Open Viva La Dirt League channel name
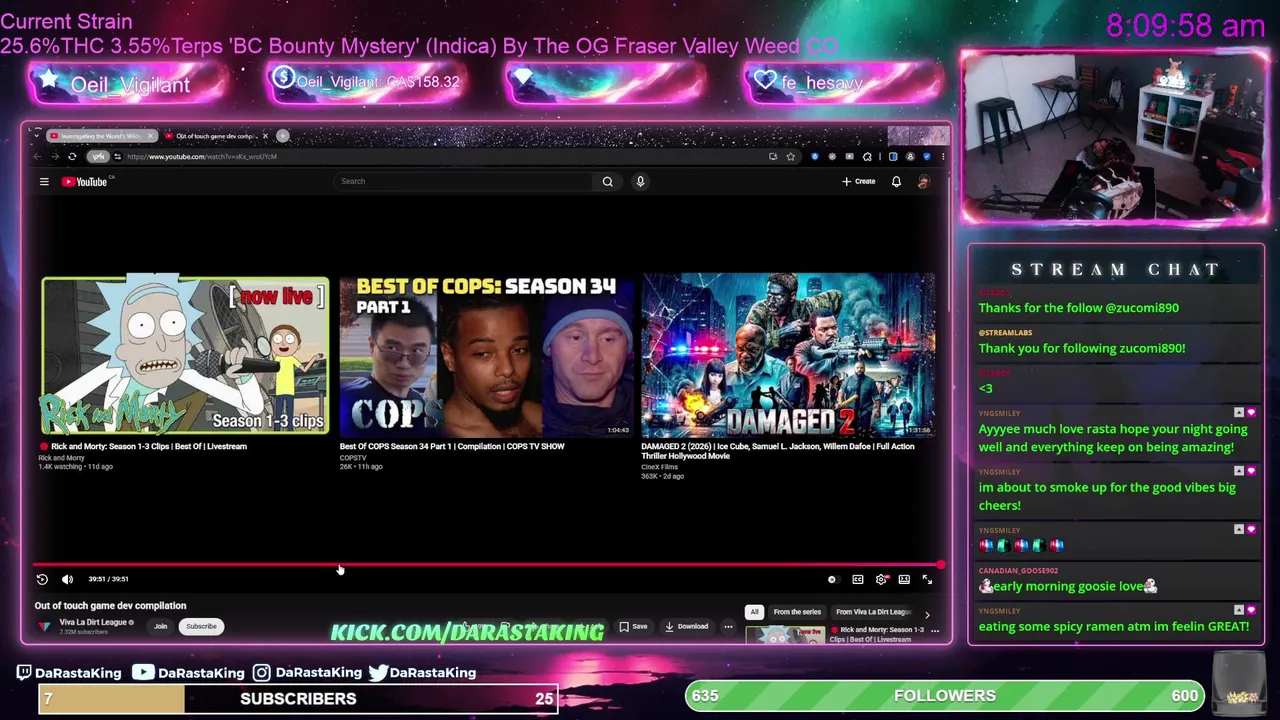This screenshot has width=1280, height=720. pos(93,622)
